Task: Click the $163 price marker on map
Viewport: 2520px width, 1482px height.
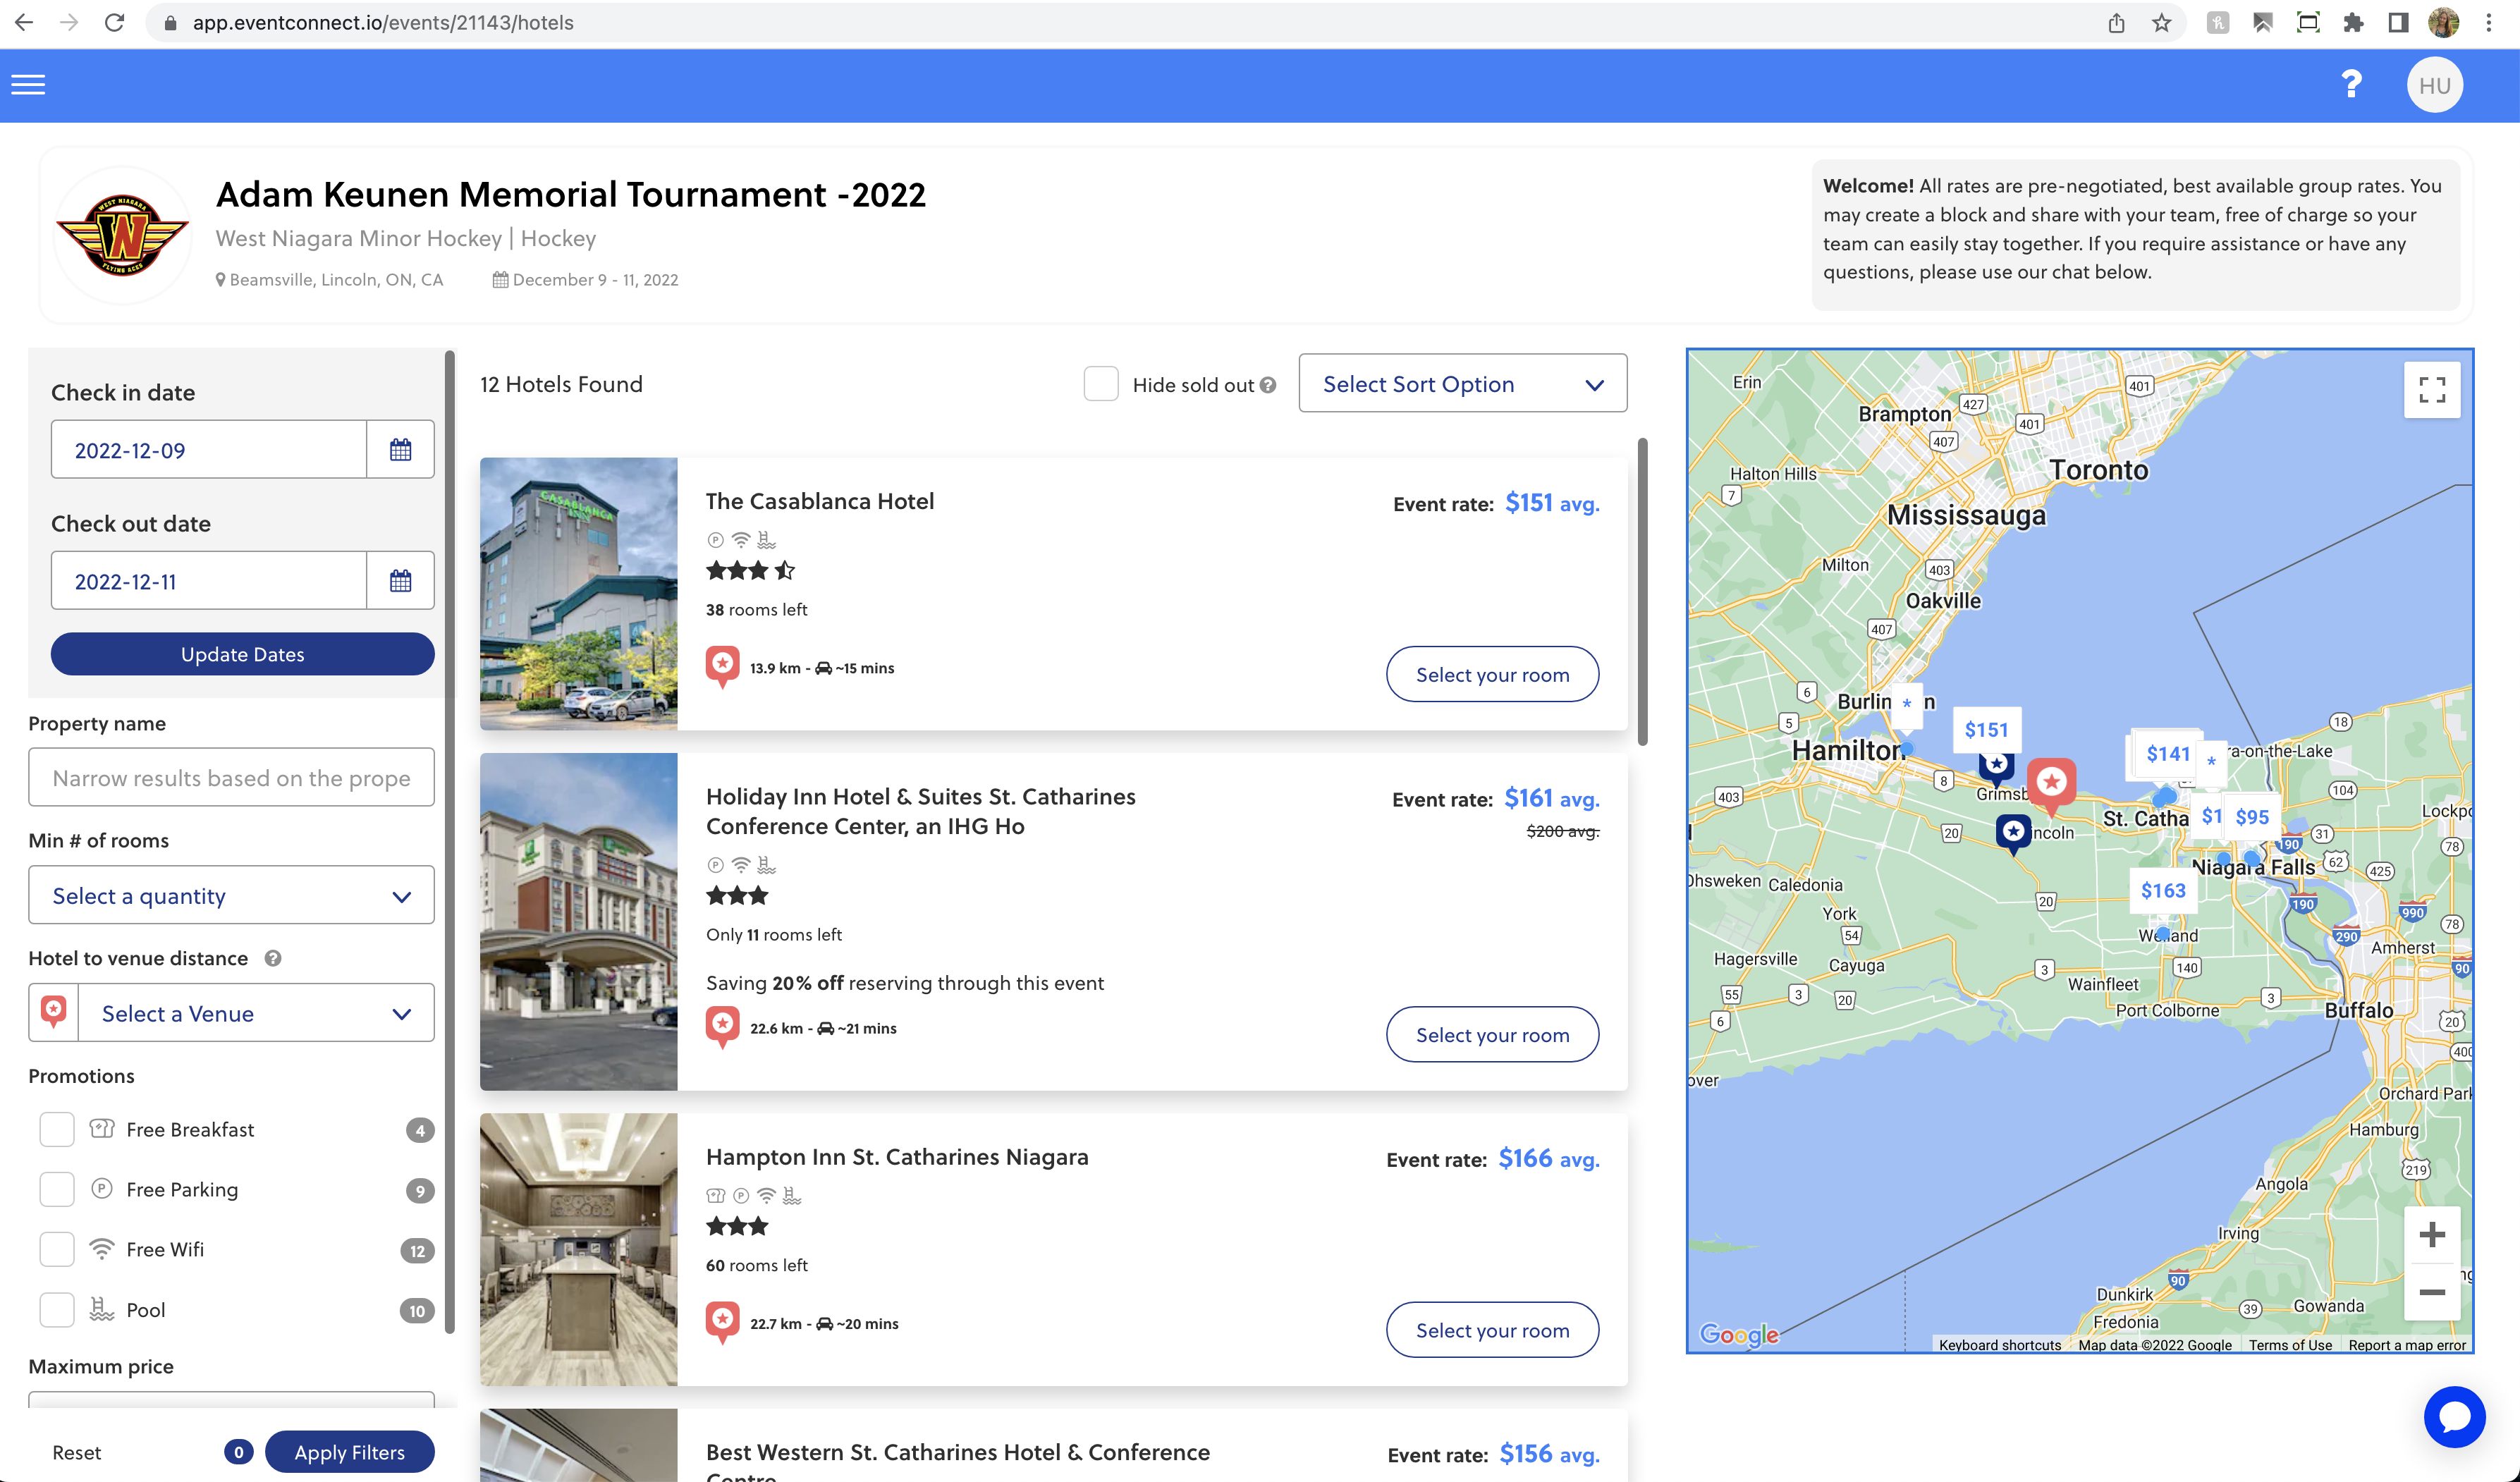Action: 2163,890
